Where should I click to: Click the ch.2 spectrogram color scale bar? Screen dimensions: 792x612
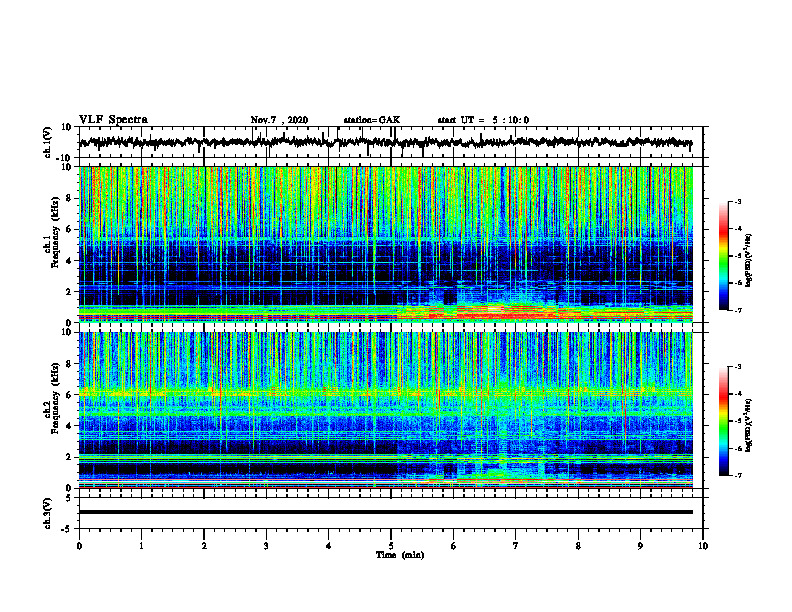pos(723,421)
